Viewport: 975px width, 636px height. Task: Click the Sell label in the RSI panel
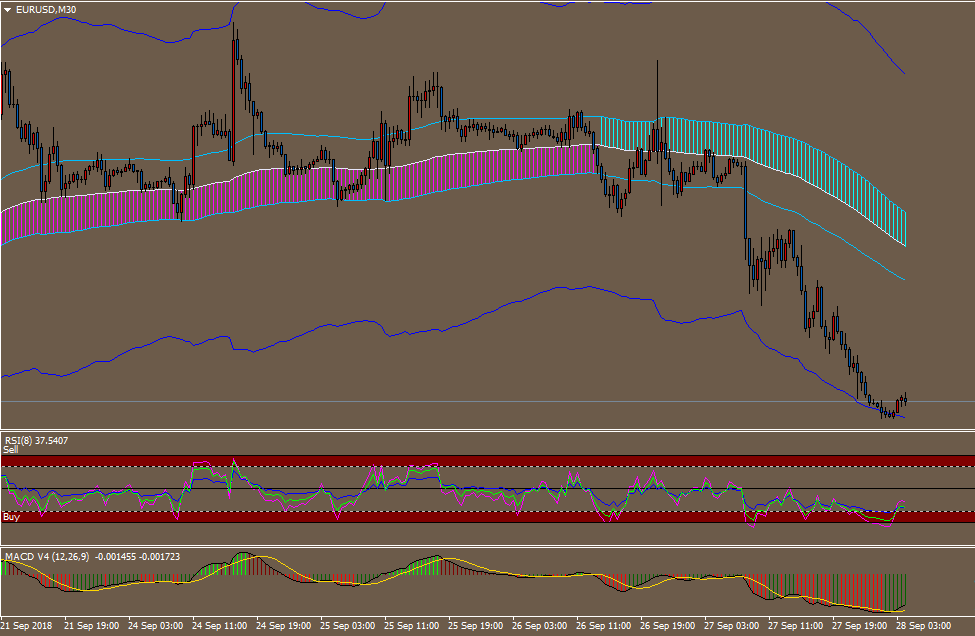pyautogui.click(x=11, y=450)
